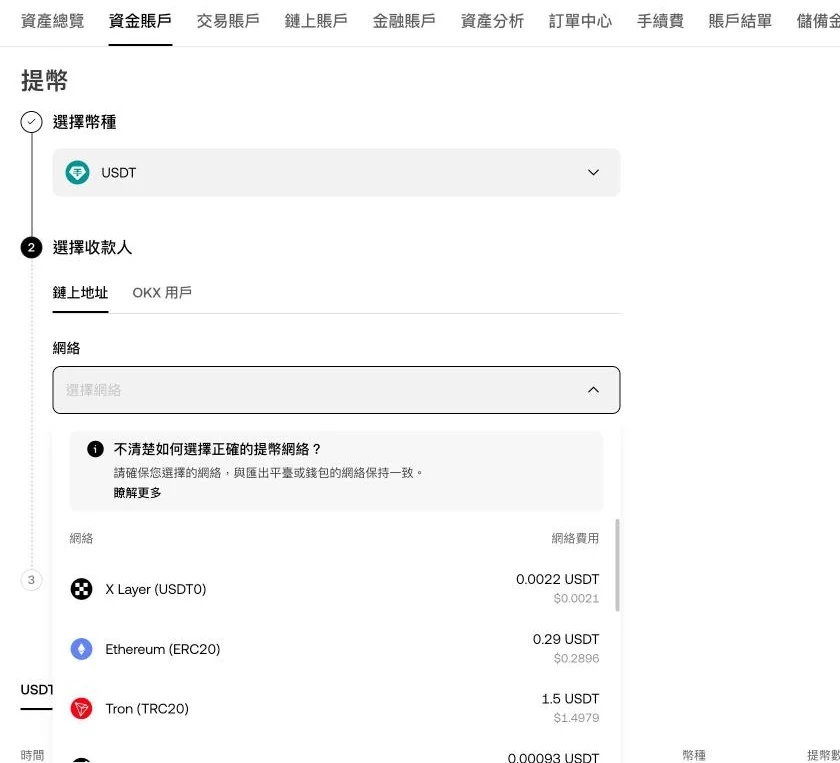Screen dimensions: 840x763
Task: Click the 時間 column header
Action: (32, 755)
